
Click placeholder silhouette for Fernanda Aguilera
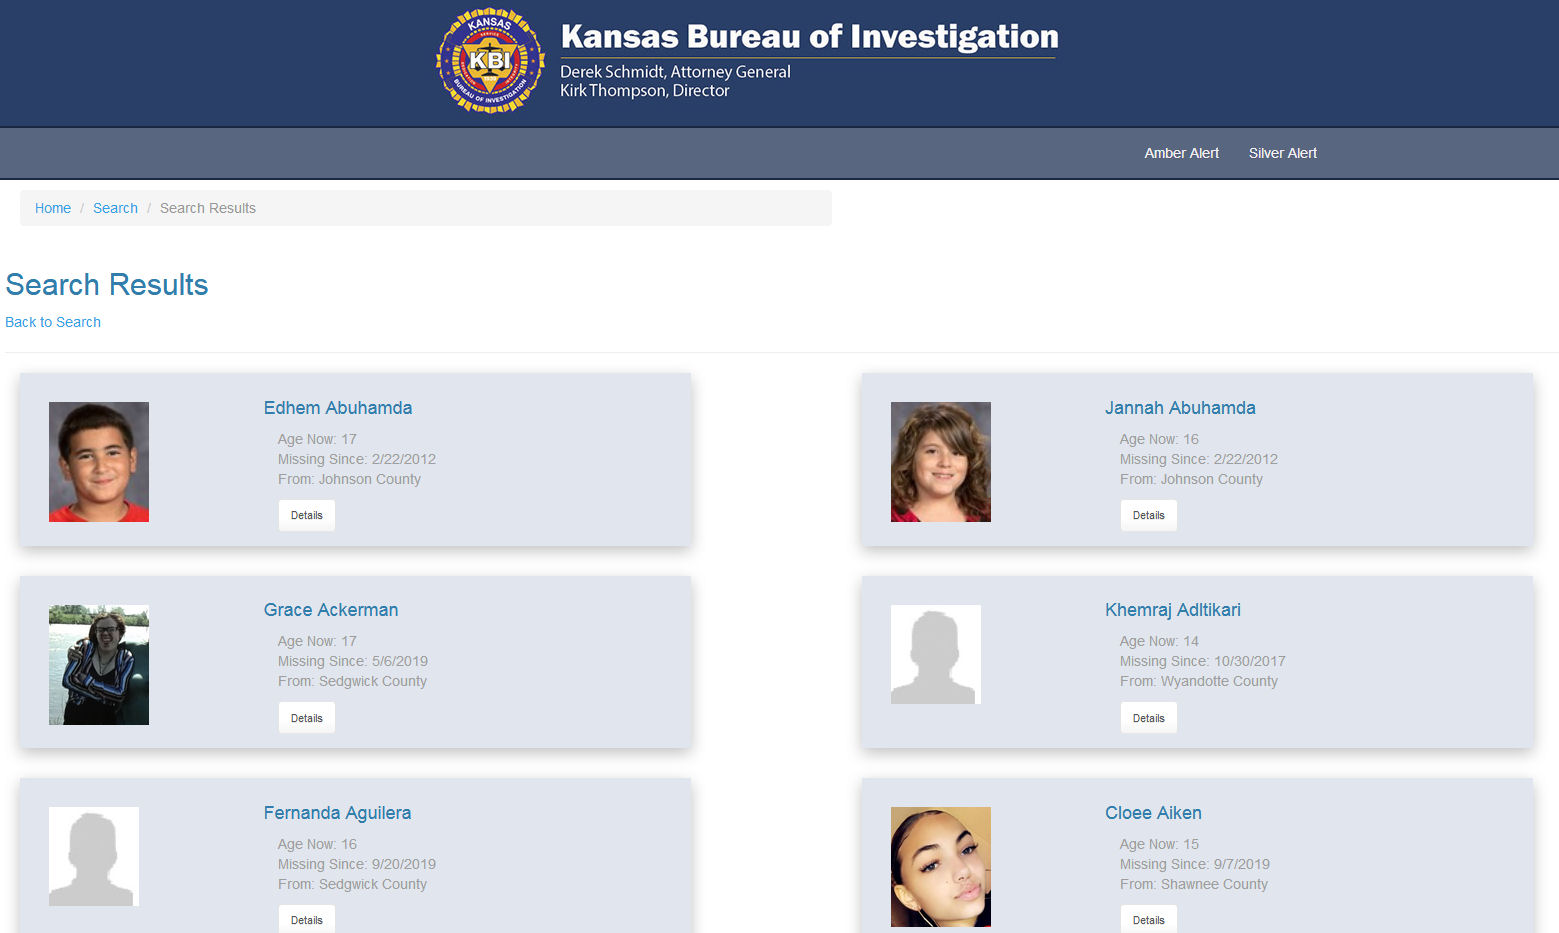(x=93, y=857)
